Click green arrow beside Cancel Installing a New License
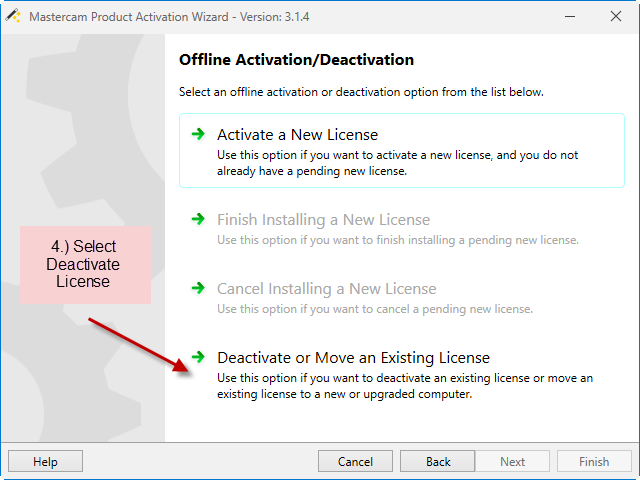This screenshot has height=480, width=640. [198, 288]
